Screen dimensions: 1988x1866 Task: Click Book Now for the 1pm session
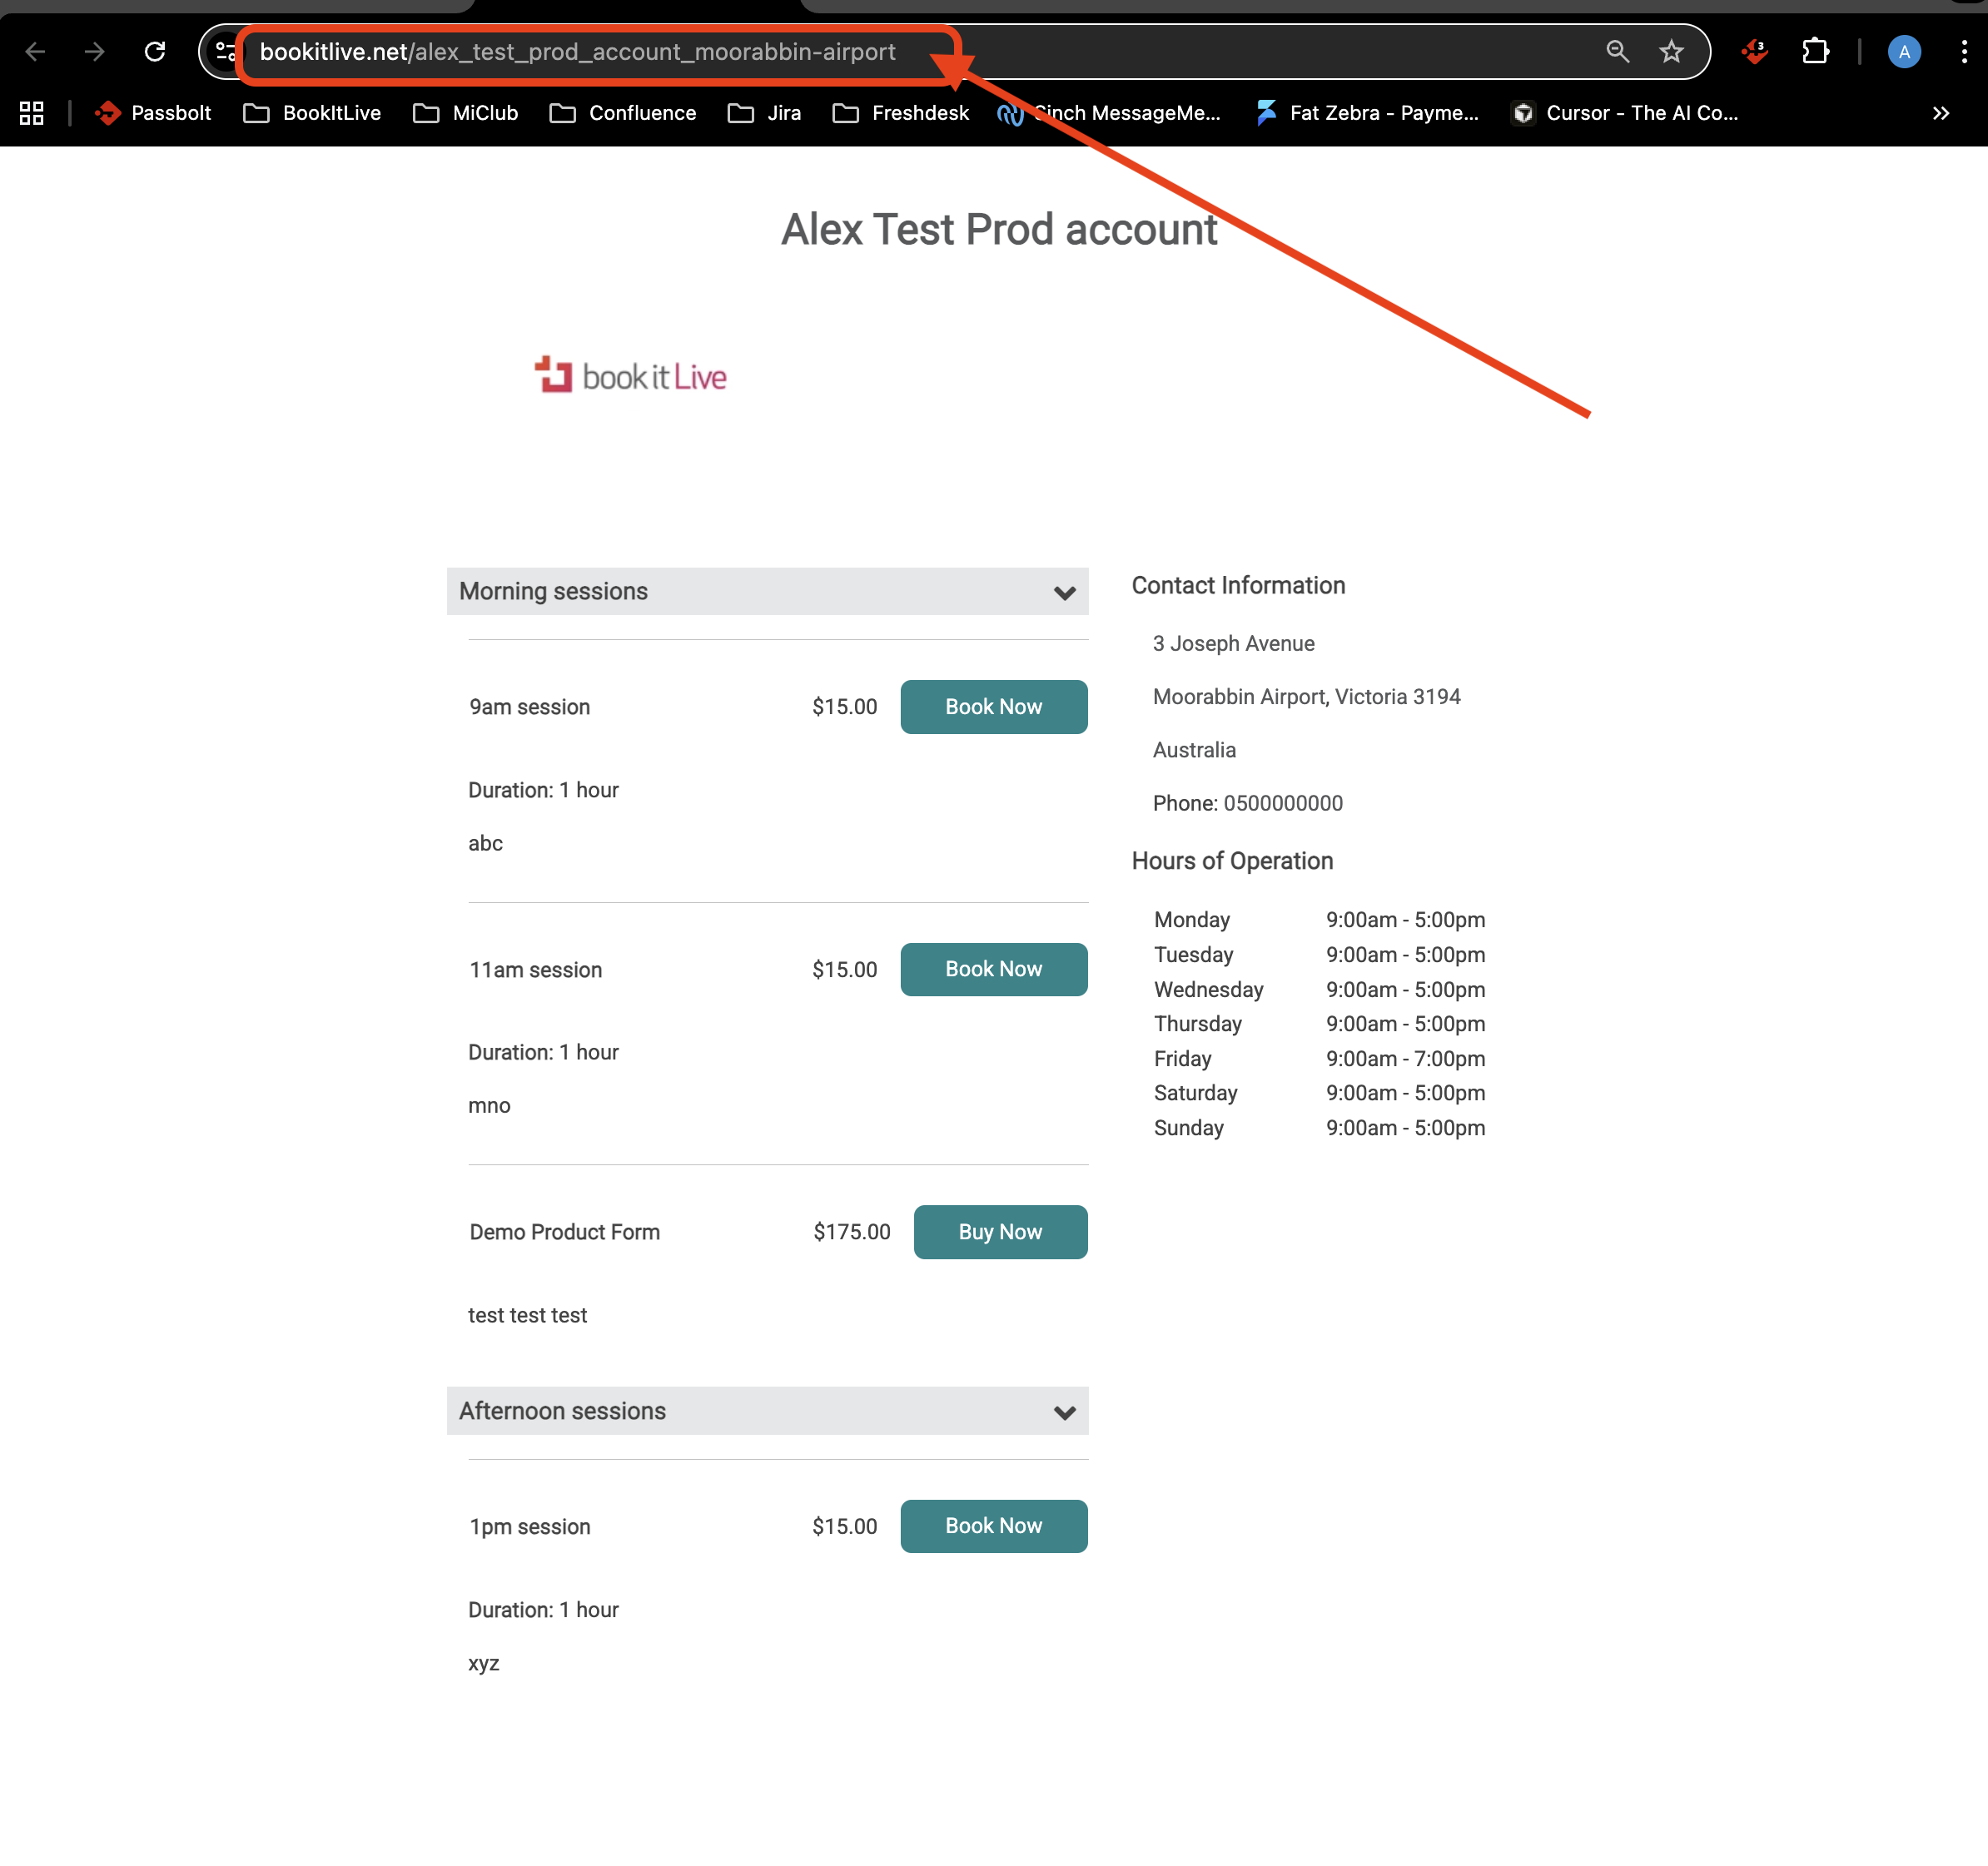(993, 1526)
